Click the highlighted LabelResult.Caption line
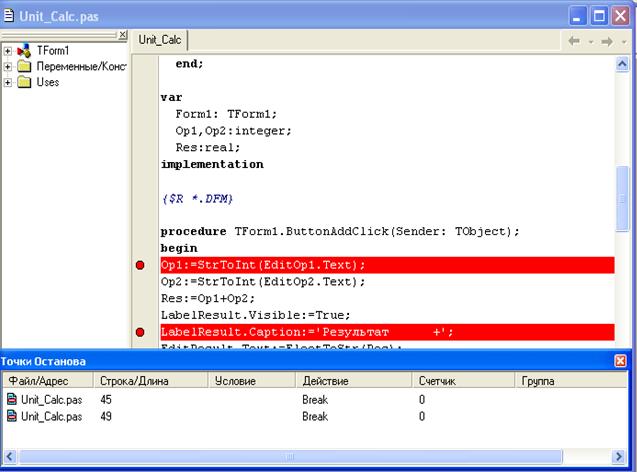The image size is (637, 472). point(387,332)
